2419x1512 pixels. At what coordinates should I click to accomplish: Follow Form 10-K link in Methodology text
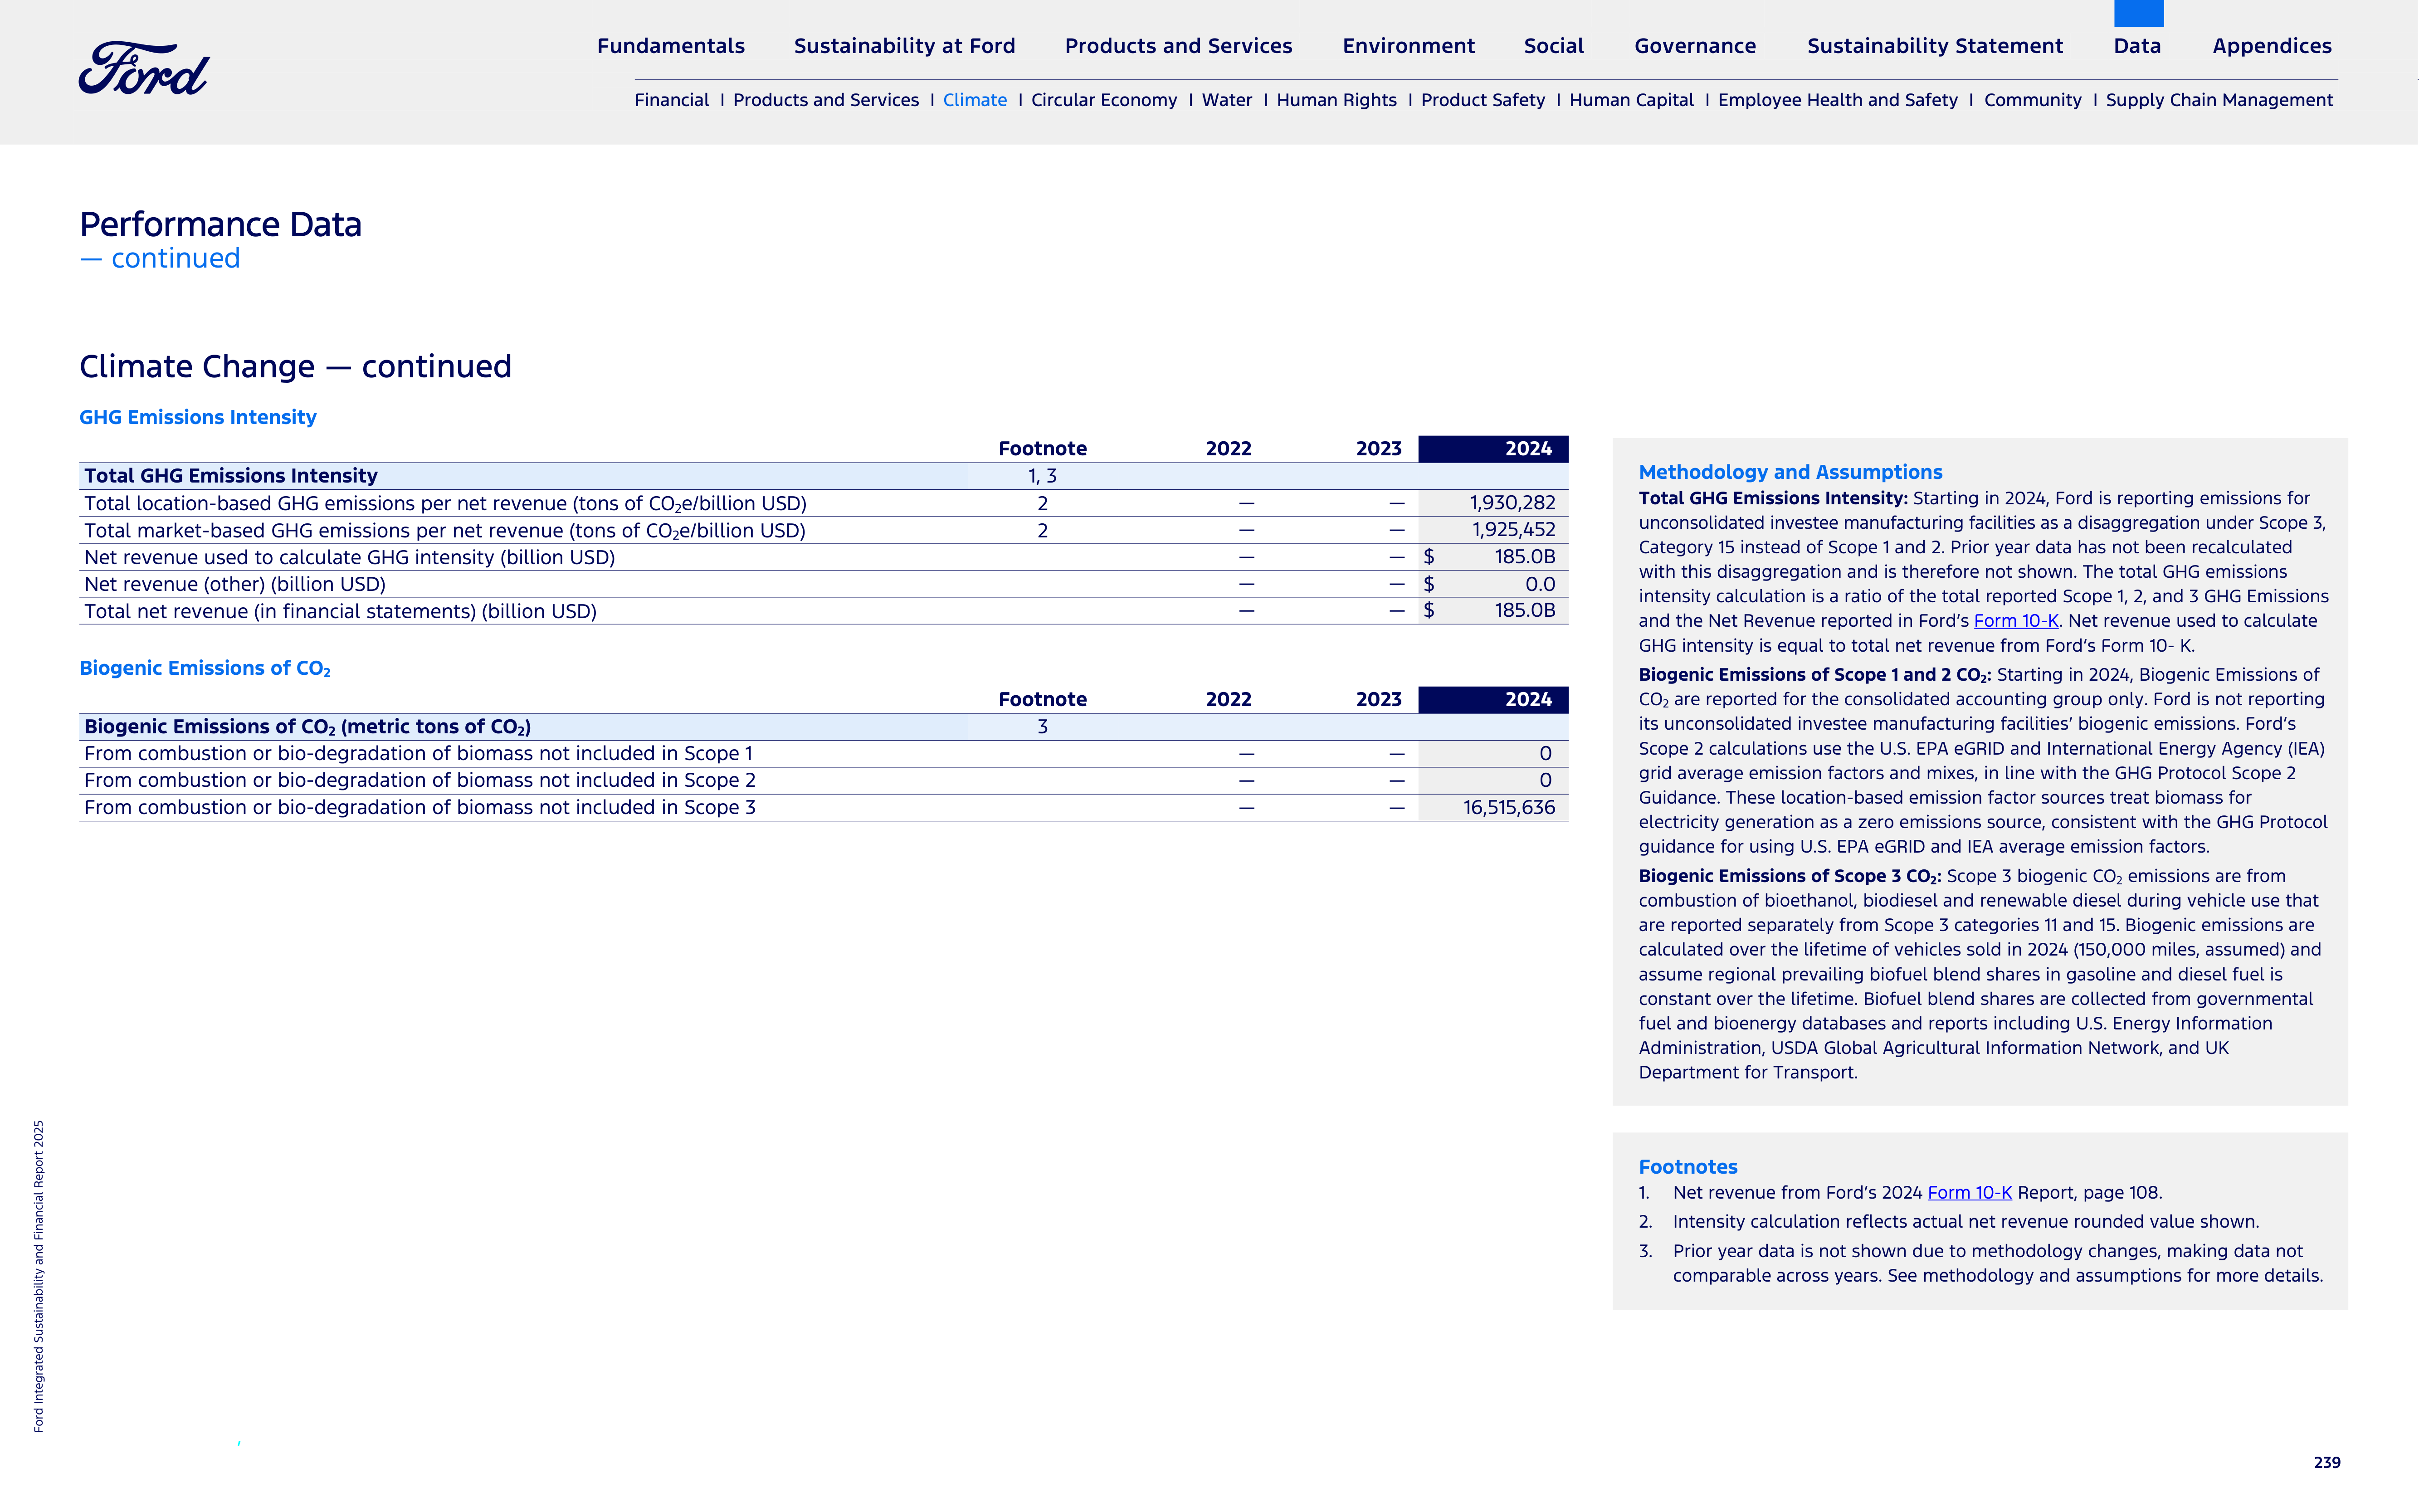[x=2015, y=621]
